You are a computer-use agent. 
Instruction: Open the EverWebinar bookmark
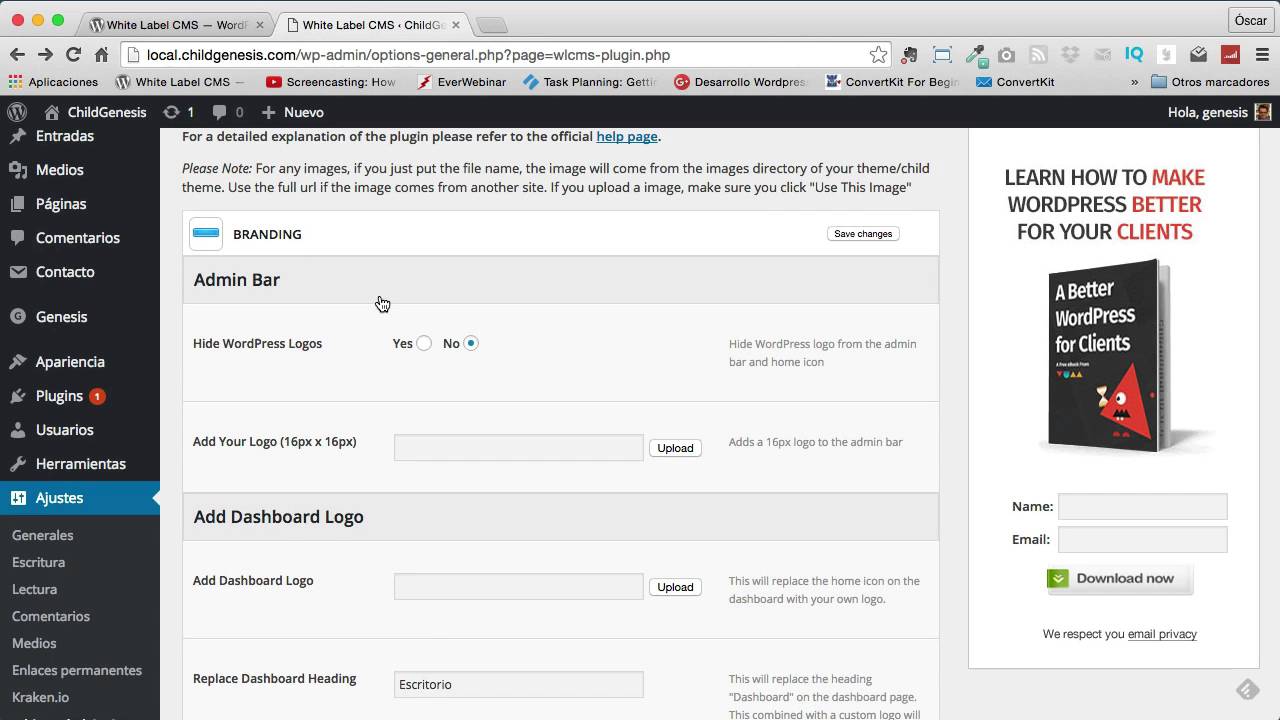tap(461, 82)
